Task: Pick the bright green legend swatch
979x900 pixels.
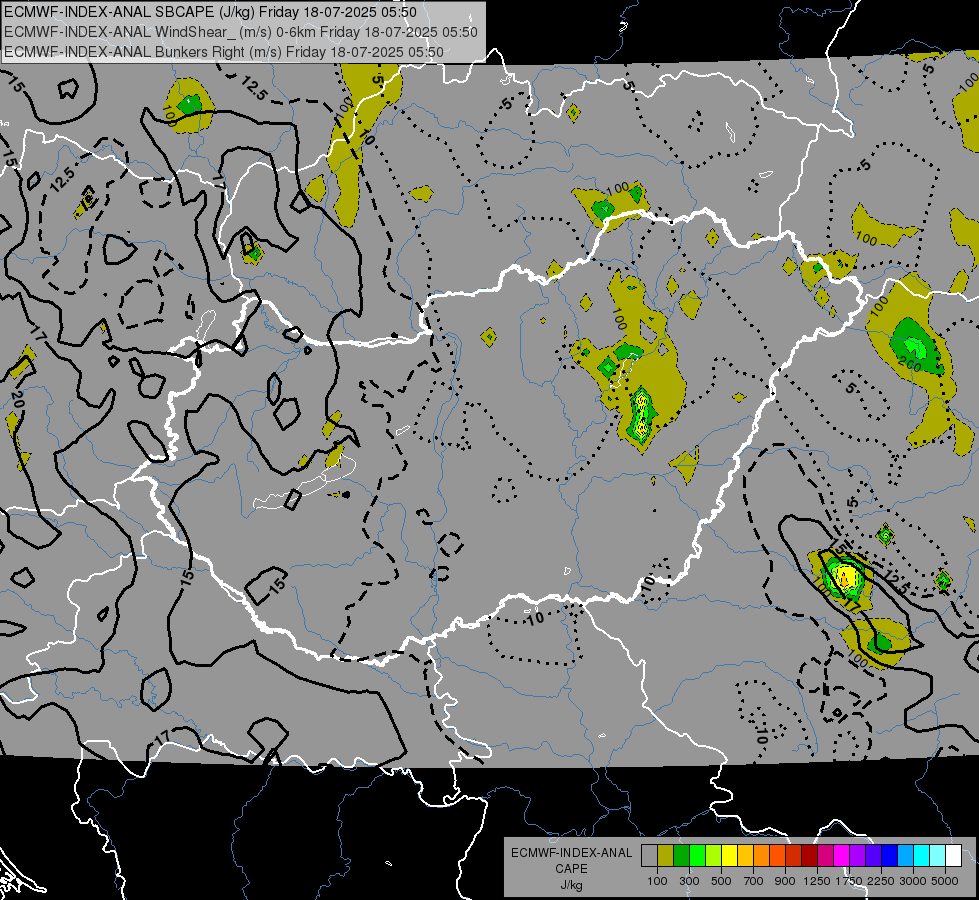Action: tap(697, 856)
